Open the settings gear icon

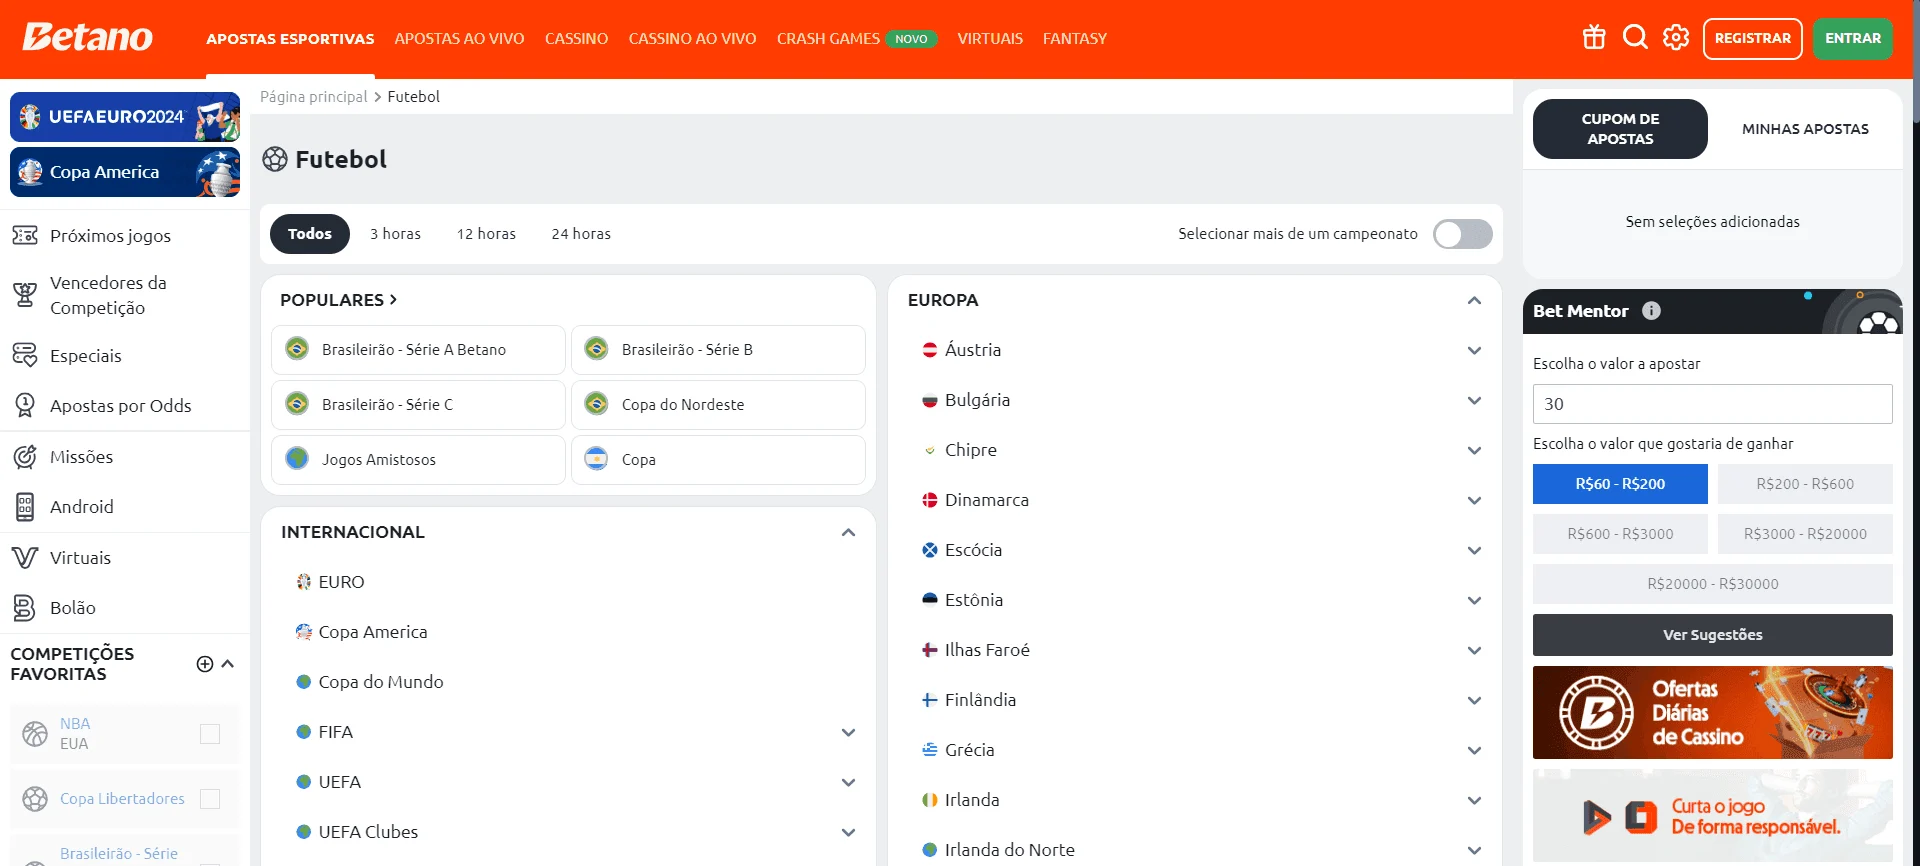(x=1676, y=38)
